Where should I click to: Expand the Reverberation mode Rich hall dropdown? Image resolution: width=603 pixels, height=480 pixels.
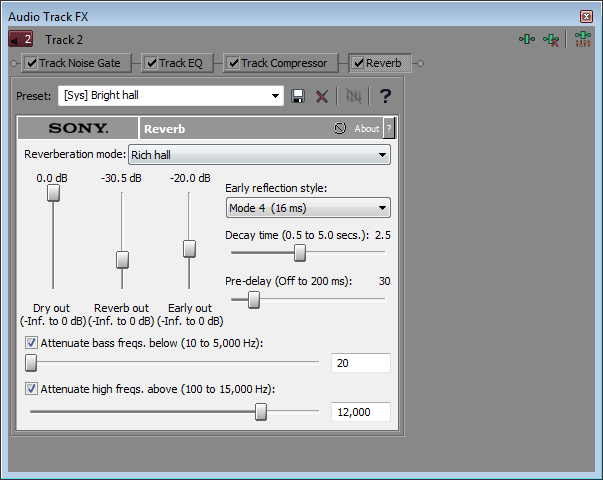[259, 155]
